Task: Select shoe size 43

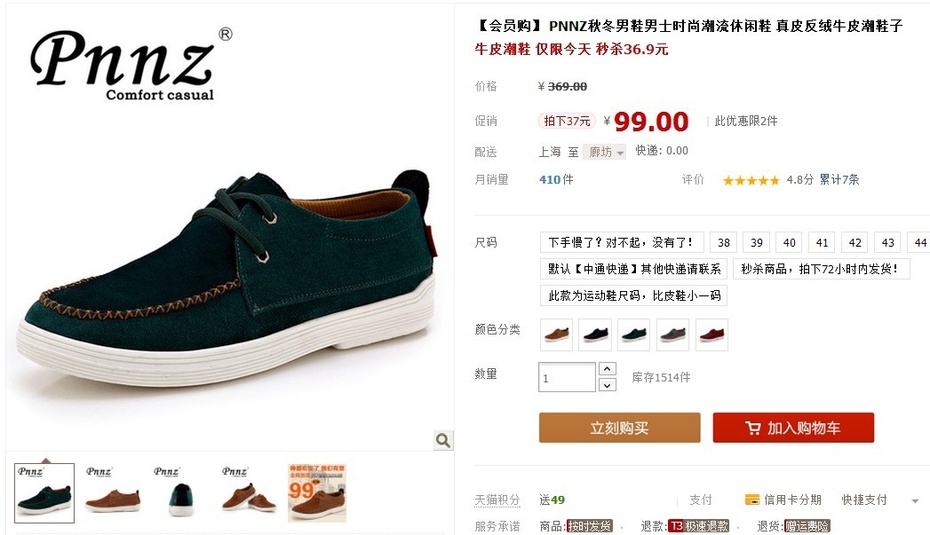Action: [x=887, y=242]
